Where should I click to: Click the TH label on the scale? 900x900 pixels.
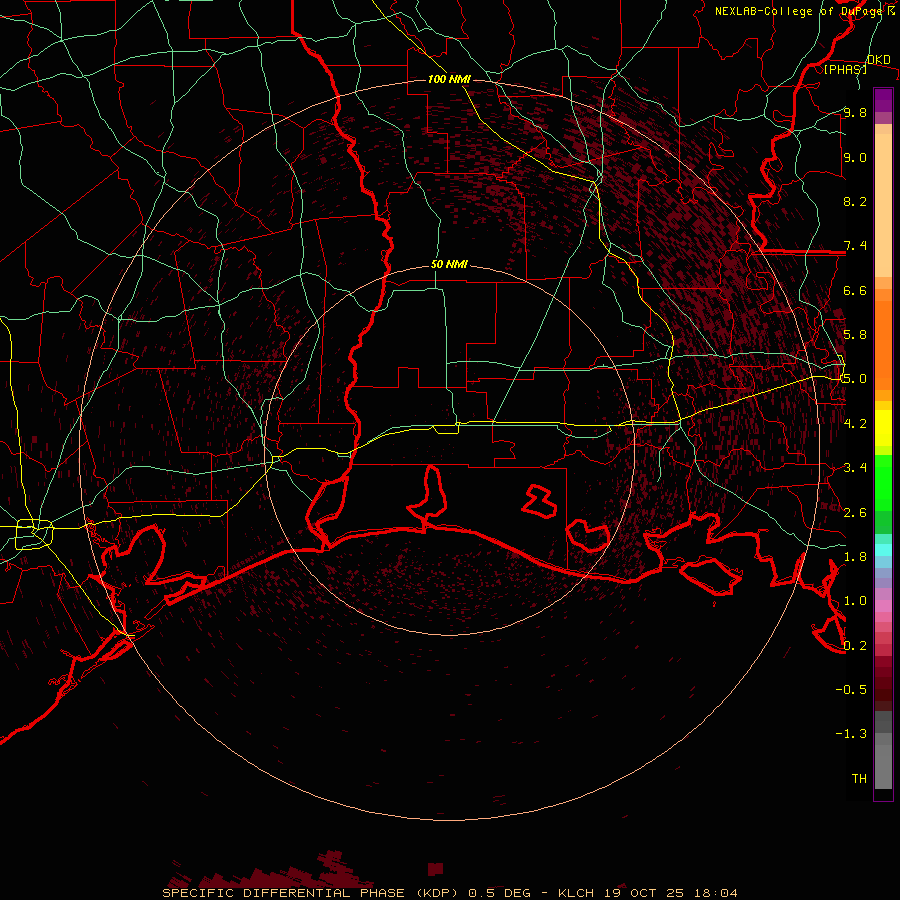coord(858,778)
